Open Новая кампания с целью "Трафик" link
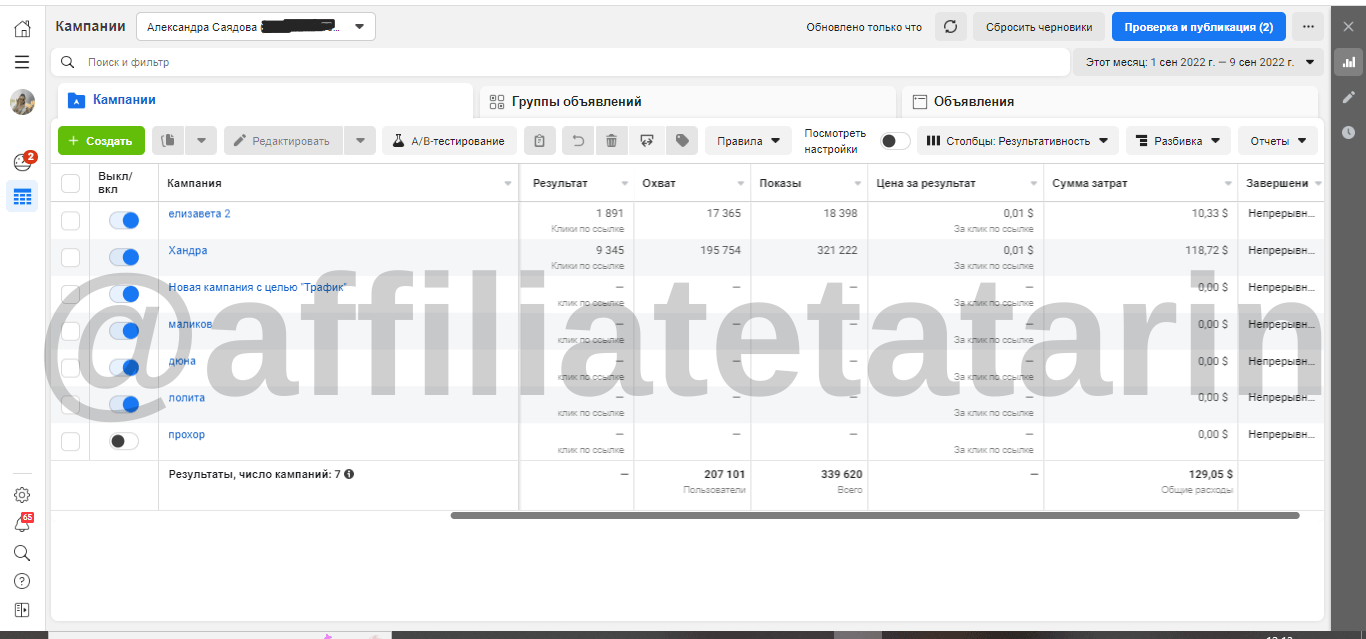 pos(257,287)
